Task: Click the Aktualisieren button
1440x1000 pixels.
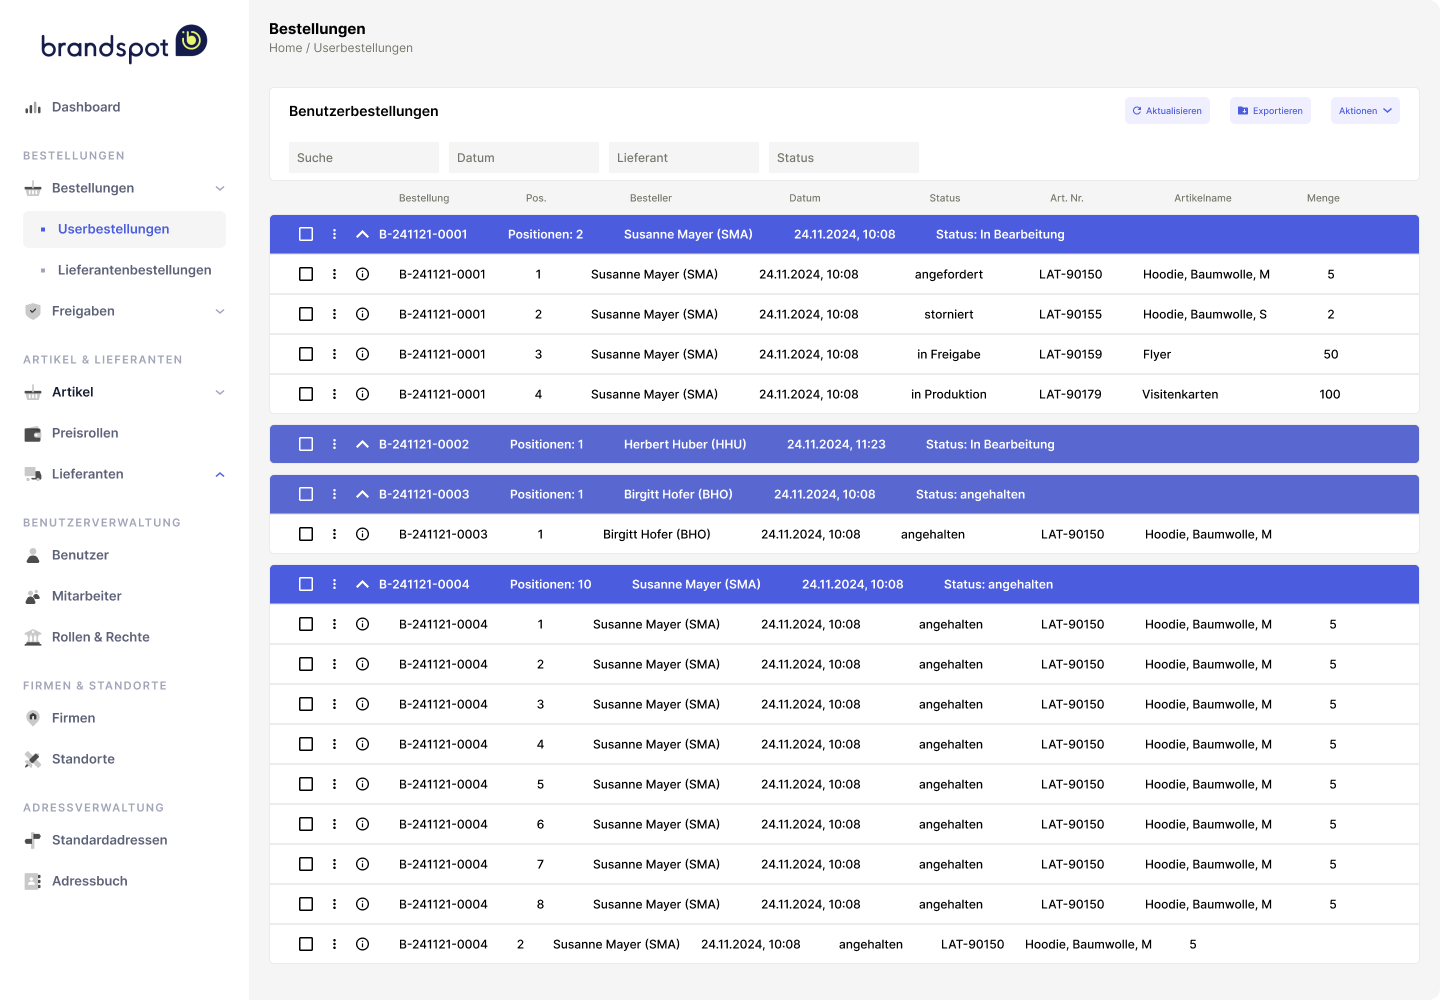Action: [1167, 111]
